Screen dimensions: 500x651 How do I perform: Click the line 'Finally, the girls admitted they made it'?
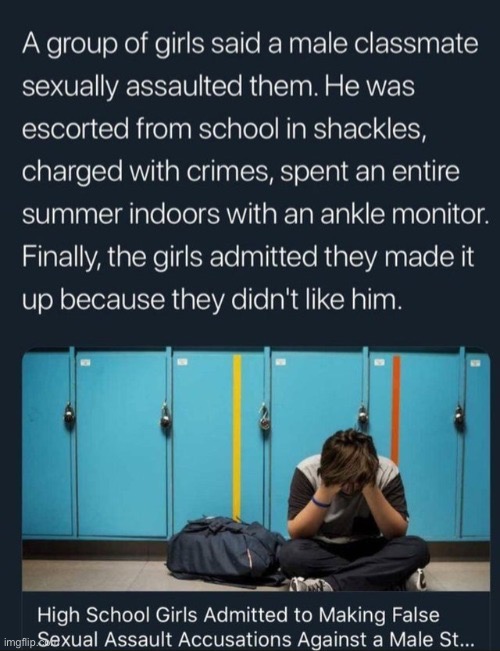point(248,257)
